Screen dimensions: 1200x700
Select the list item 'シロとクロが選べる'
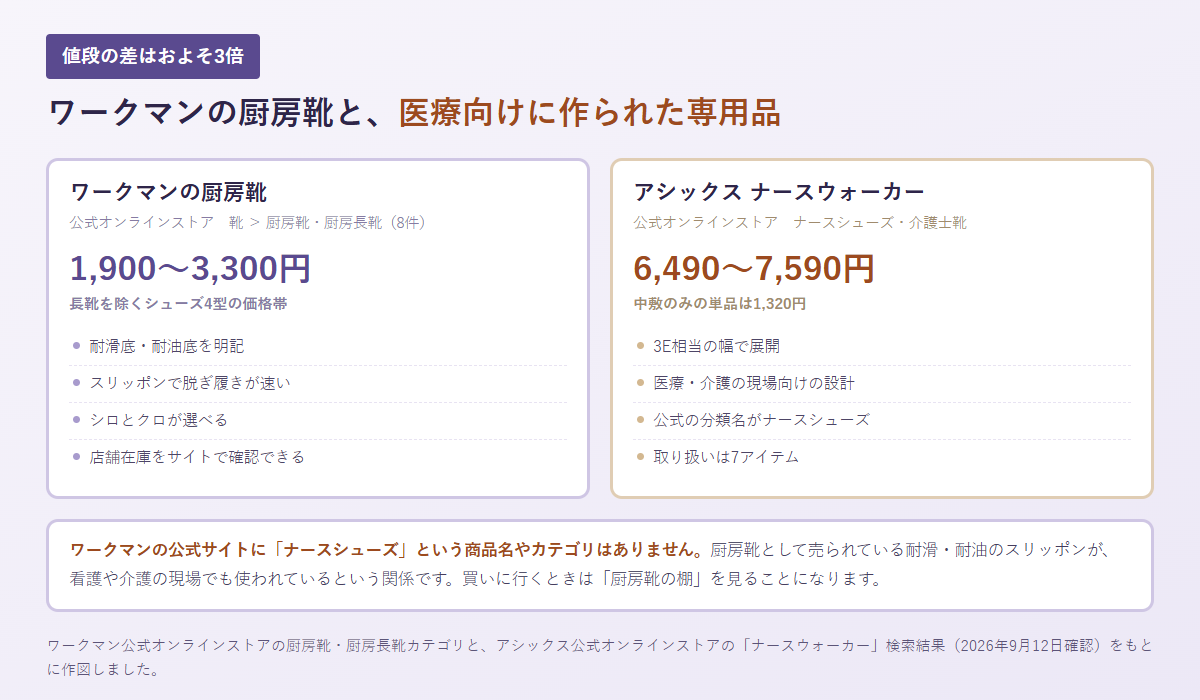[319, 420]
